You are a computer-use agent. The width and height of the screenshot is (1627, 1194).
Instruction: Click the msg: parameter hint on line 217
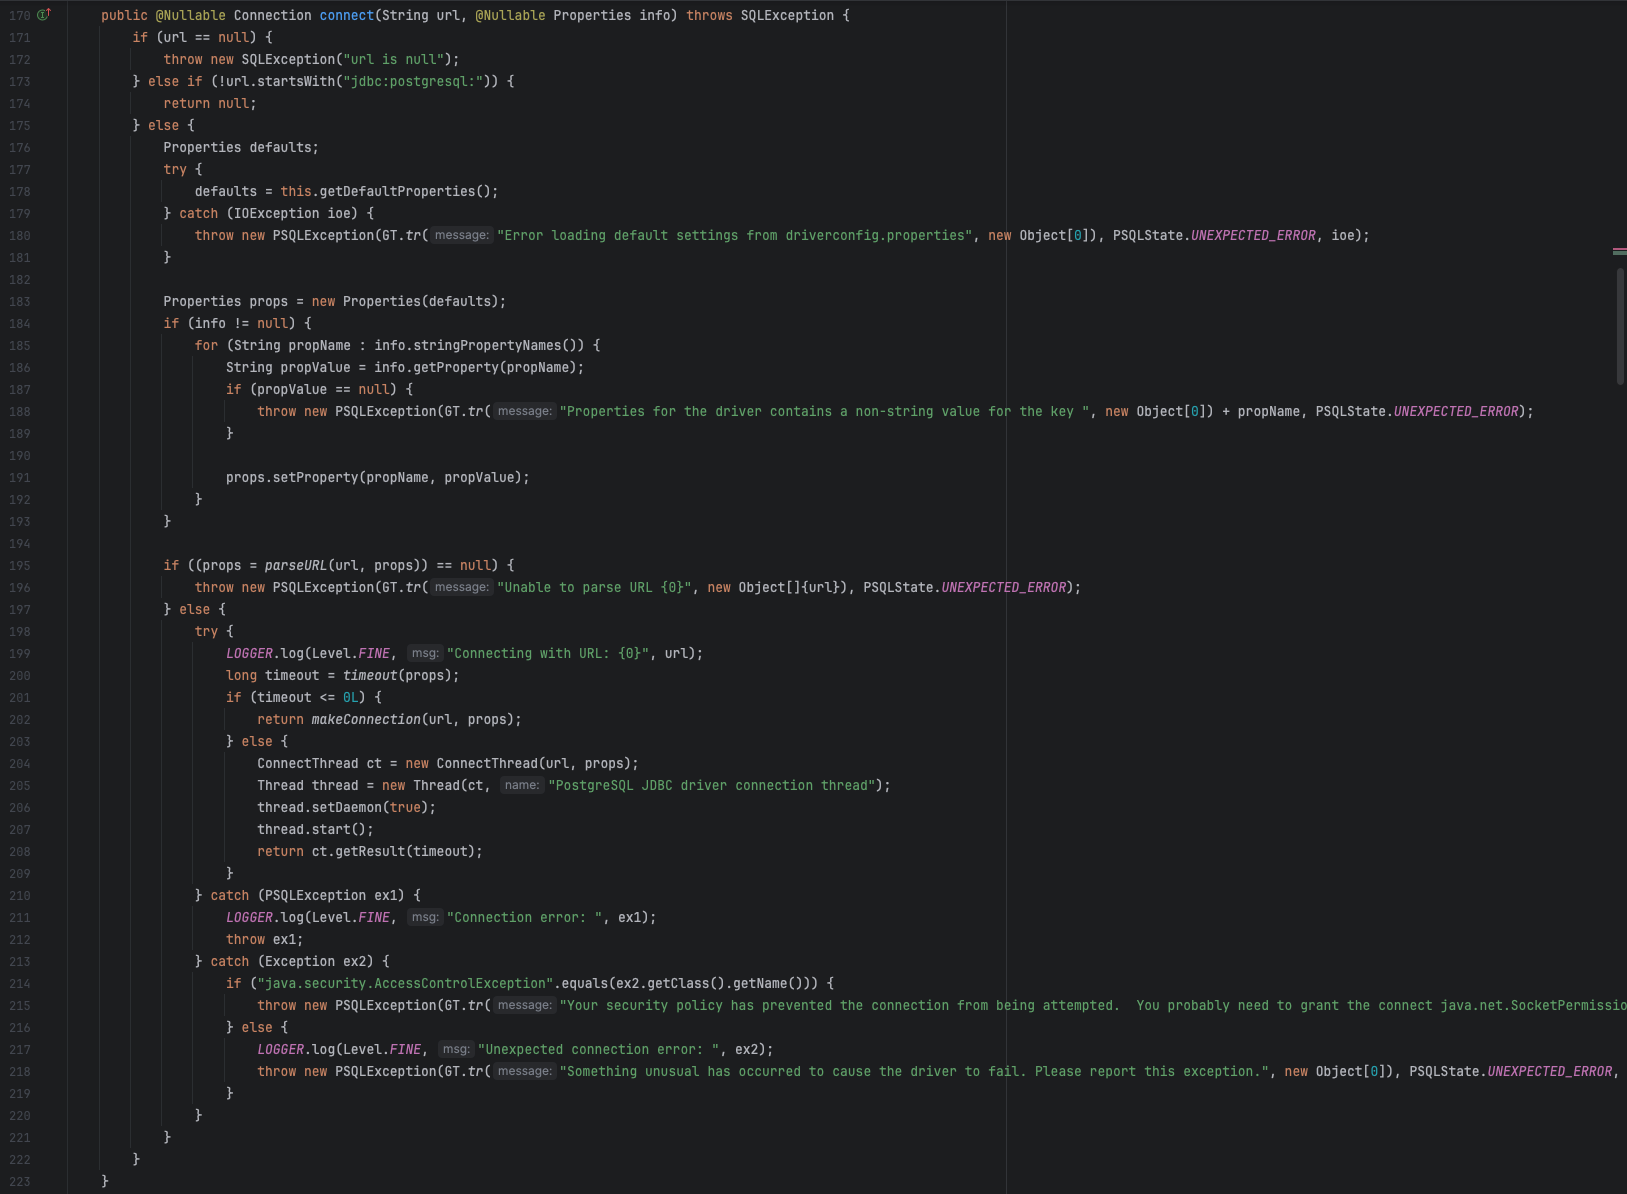pos(455,1049)
